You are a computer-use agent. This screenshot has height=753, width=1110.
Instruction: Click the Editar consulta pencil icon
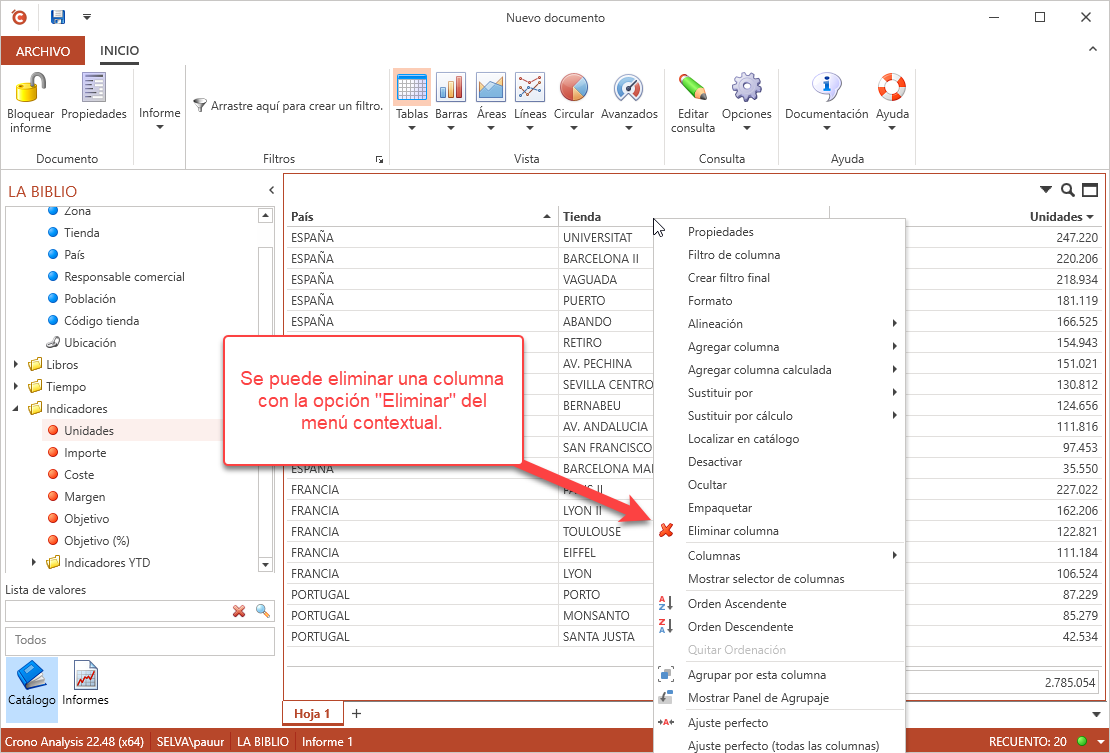coord(692,88)
